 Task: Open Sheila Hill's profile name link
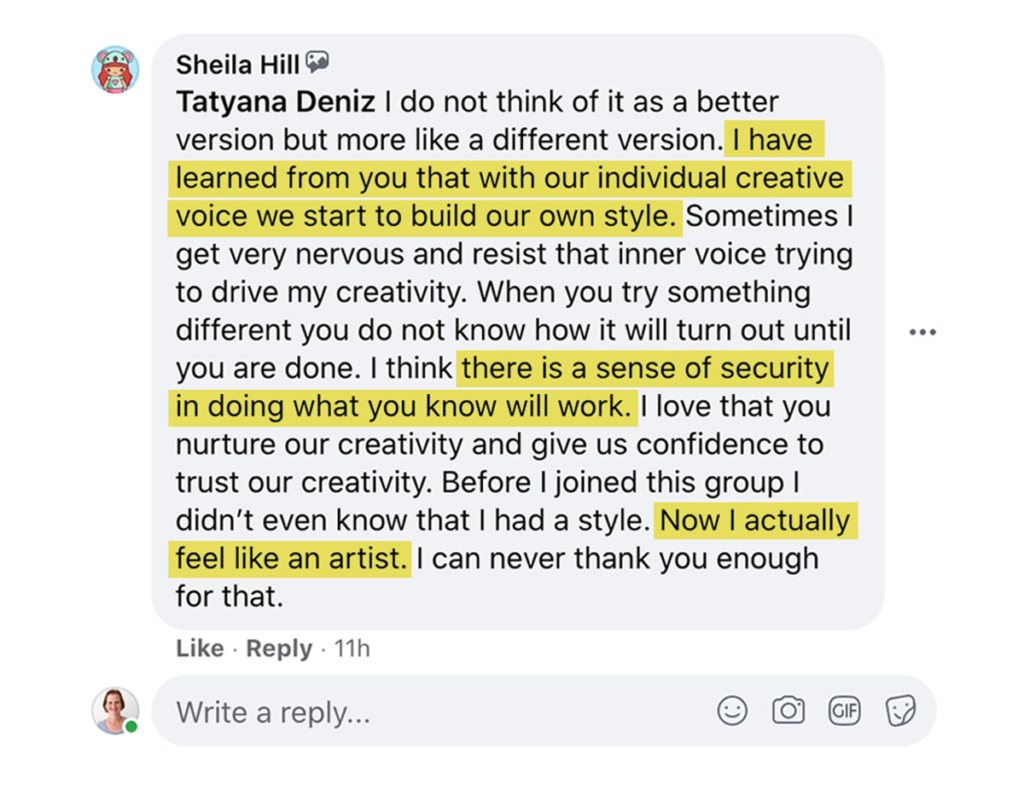pos(237,65)
